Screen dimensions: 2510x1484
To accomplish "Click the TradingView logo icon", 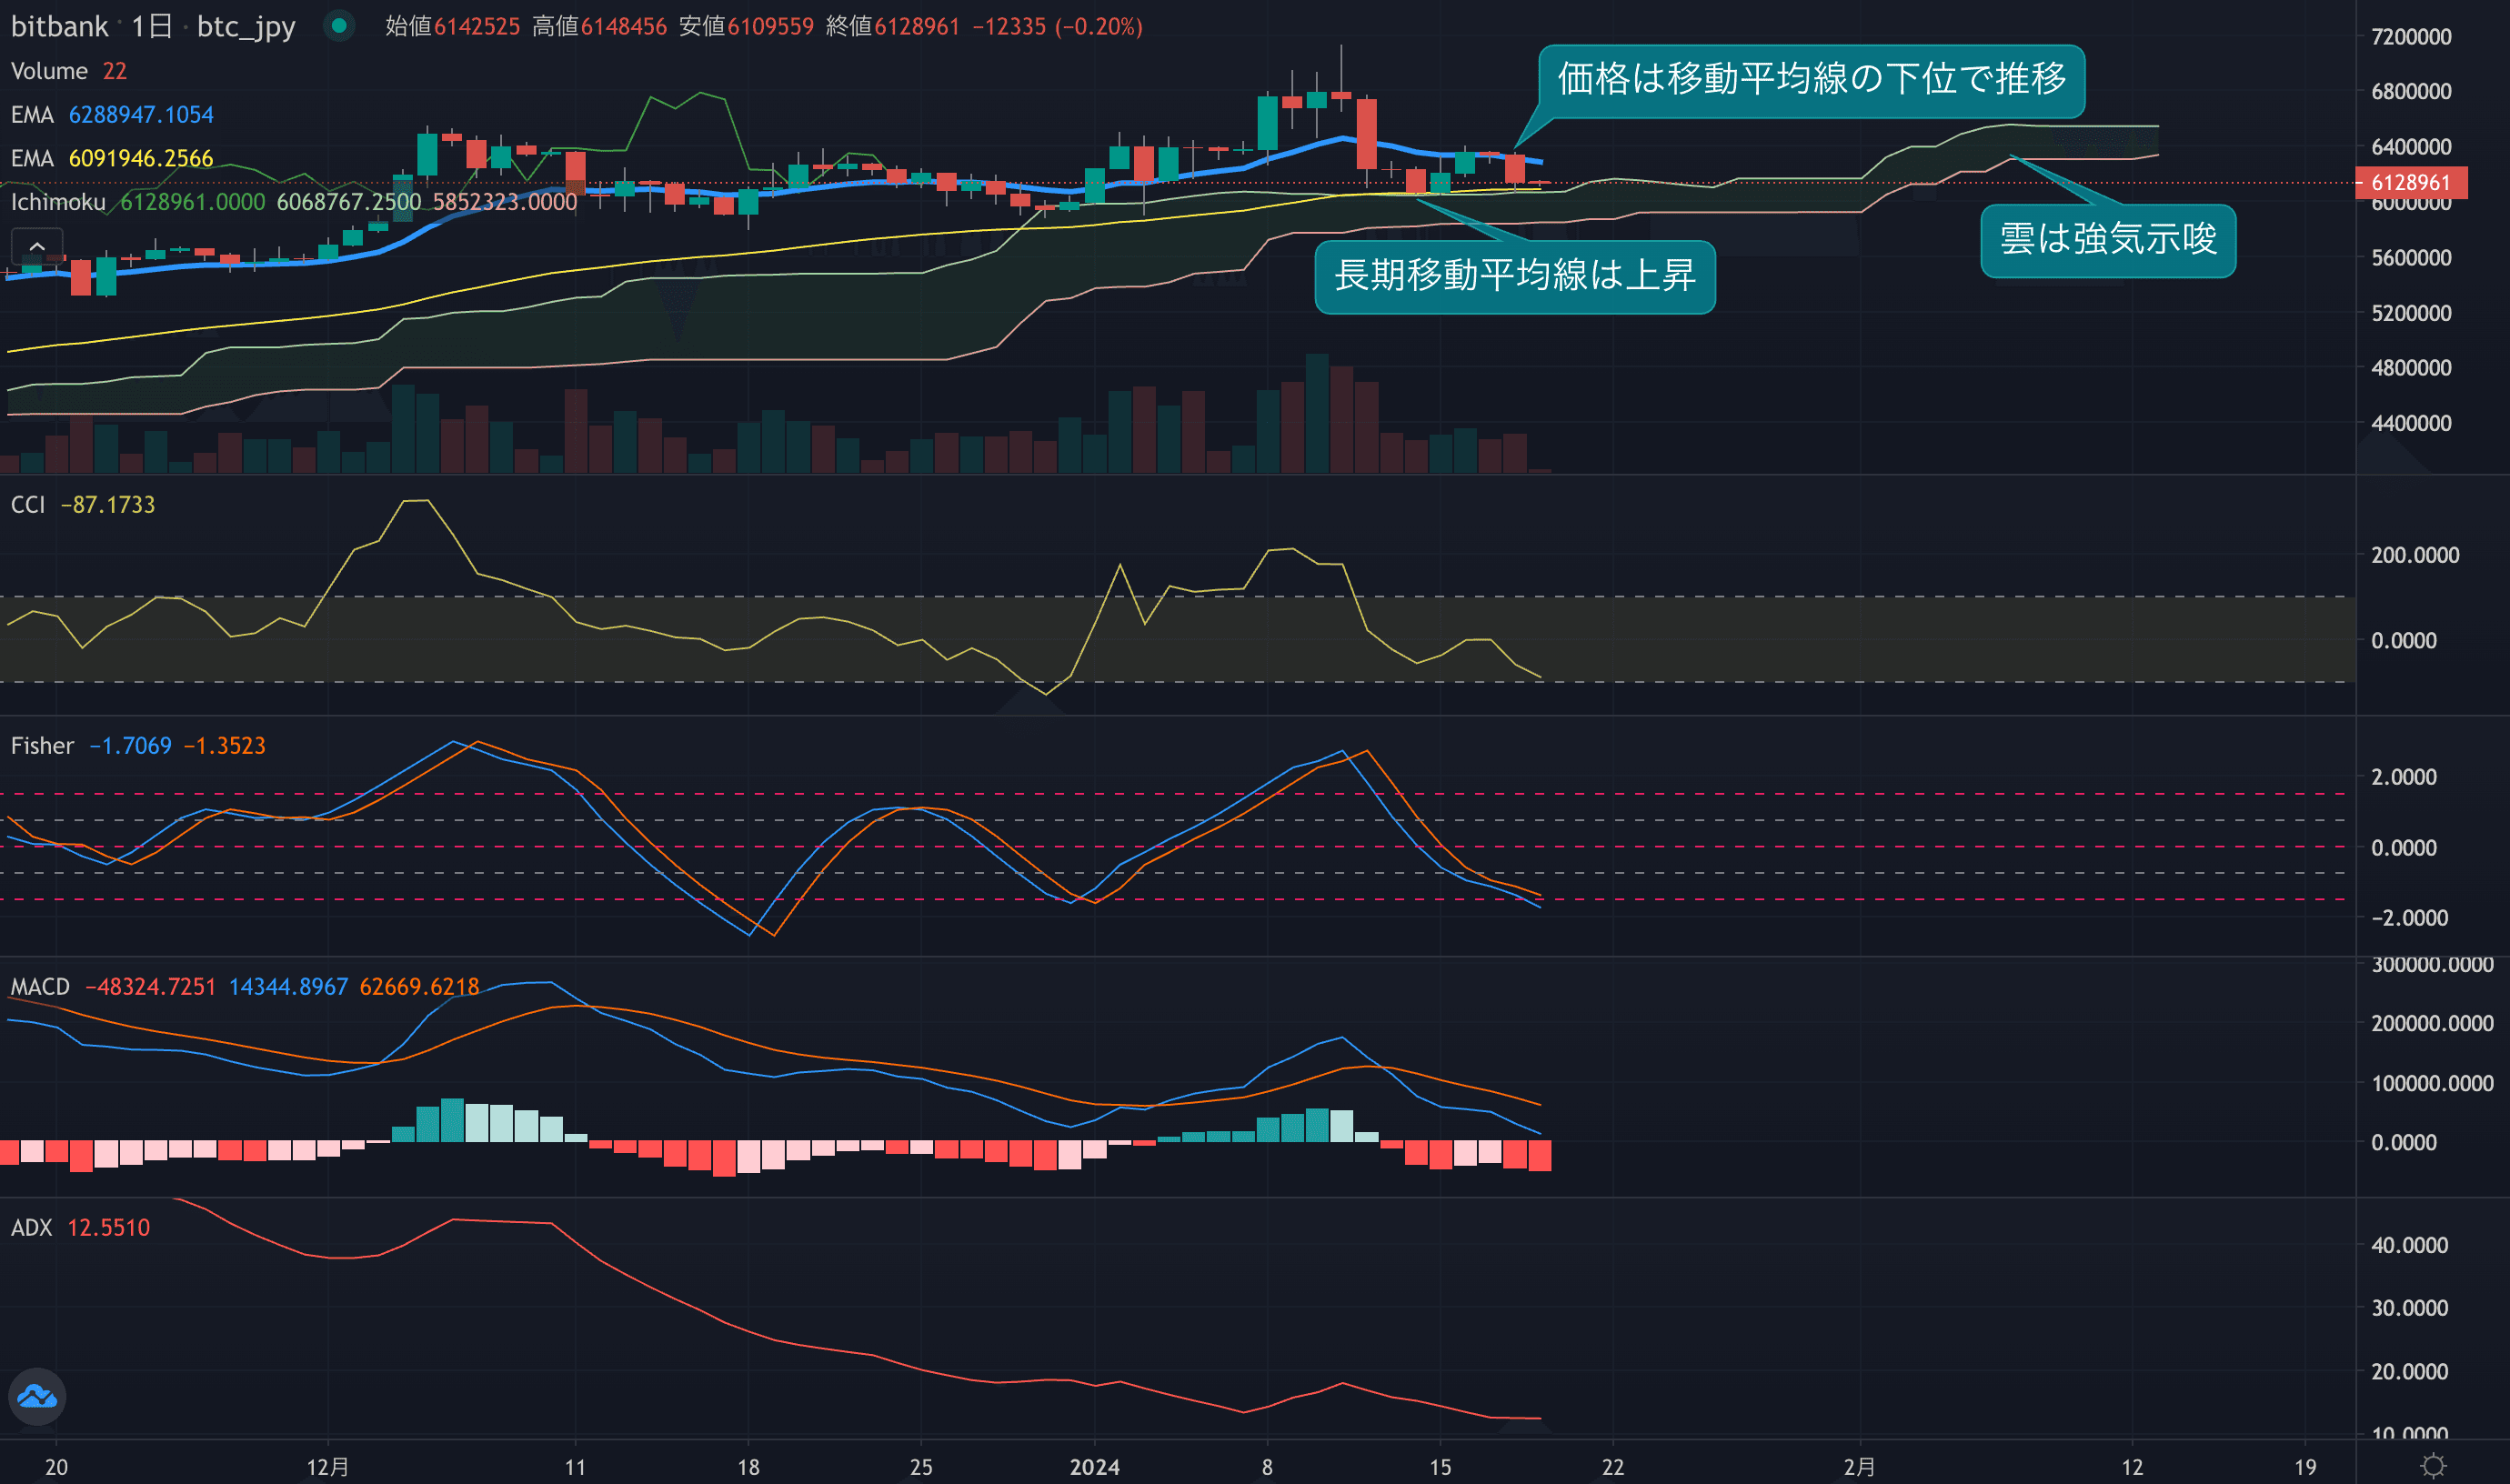I will click(37, 1396).
